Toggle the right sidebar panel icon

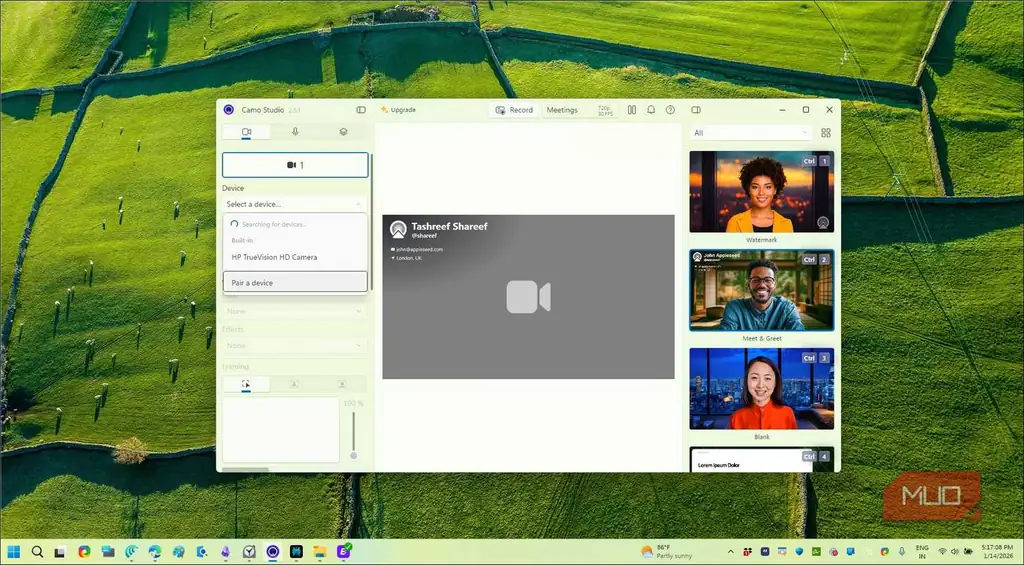696,110
